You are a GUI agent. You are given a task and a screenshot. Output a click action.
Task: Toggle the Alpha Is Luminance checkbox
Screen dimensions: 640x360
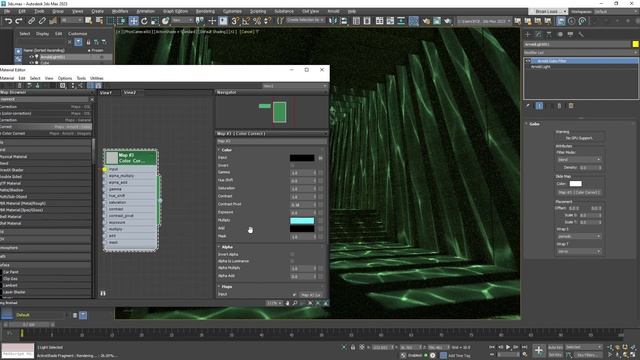[x=292, y=261]
